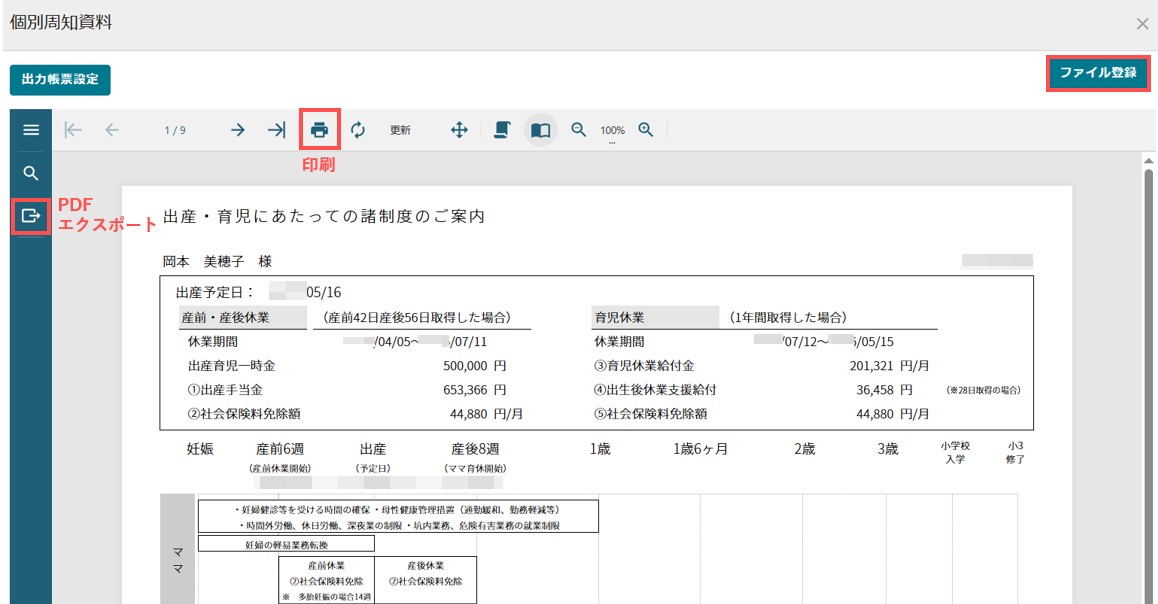1158x604 pixels.
Task: Click the 500,000 円 amount
Action: point(475,366)
